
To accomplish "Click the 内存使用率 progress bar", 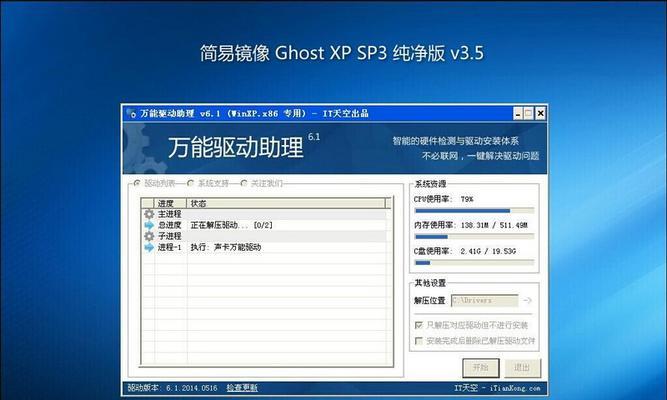I will (x=474, y=237).
